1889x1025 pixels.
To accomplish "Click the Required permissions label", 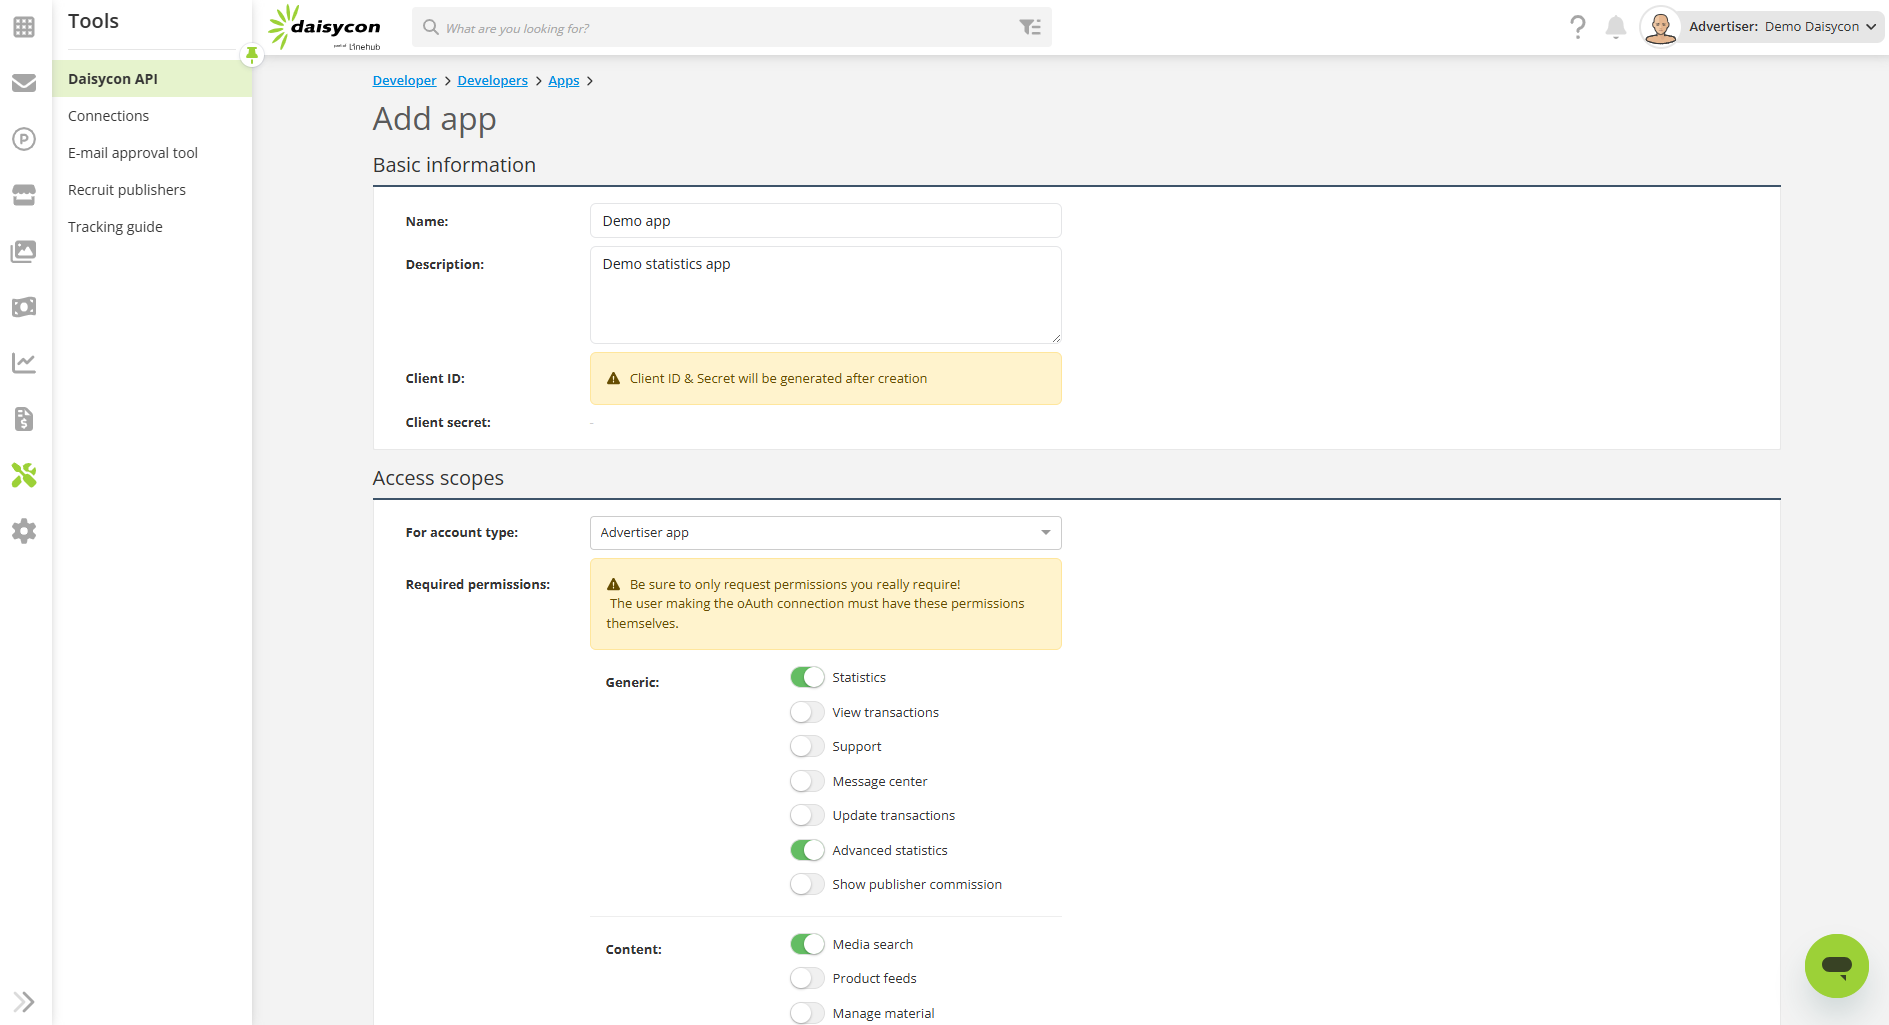I will tap(477, 585).
